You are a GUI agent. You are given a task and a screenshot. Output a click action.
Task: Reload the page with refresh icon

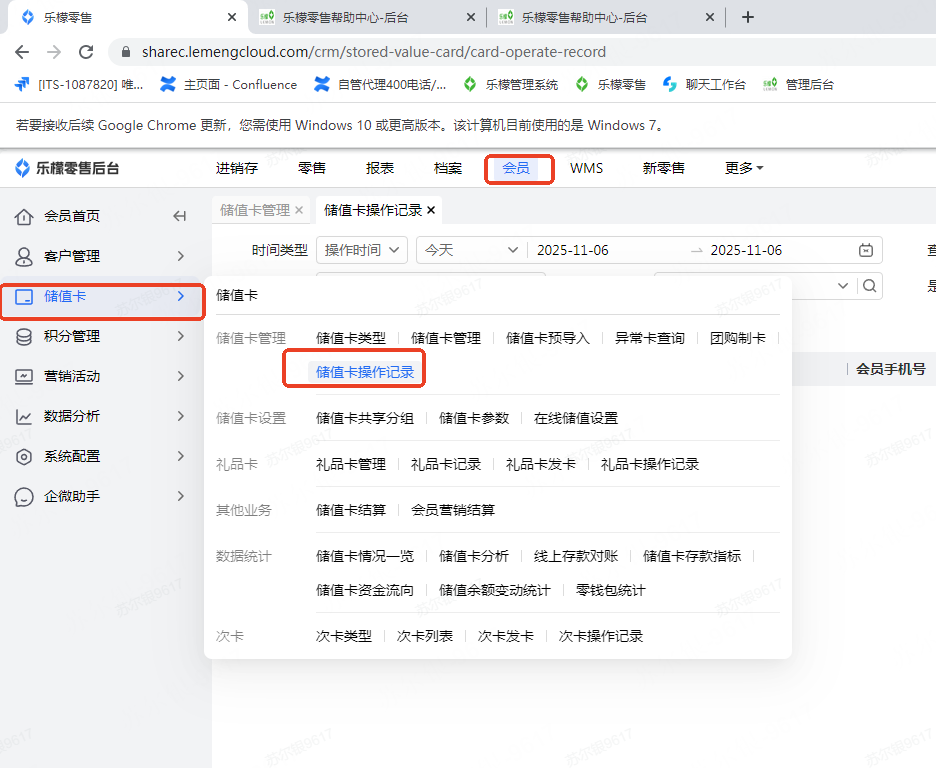coord(86,52)
